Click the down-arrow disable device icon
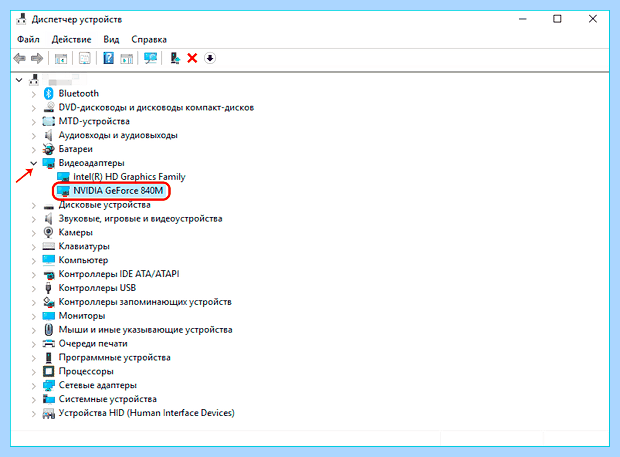 point(210,59)
